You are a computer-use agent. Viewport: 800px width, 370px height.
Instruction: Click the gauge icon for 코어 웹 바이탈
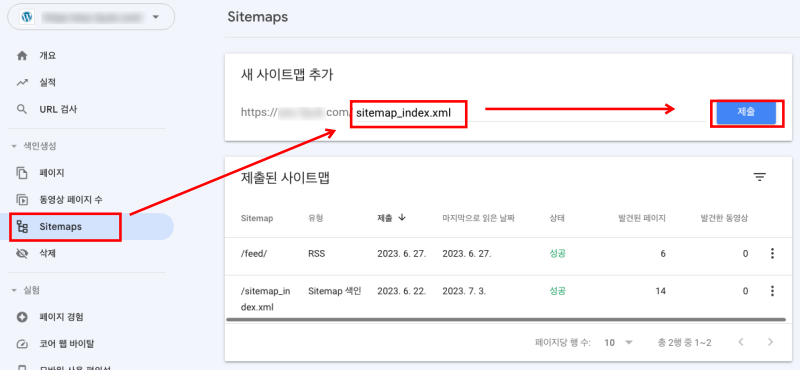point(22,343)
